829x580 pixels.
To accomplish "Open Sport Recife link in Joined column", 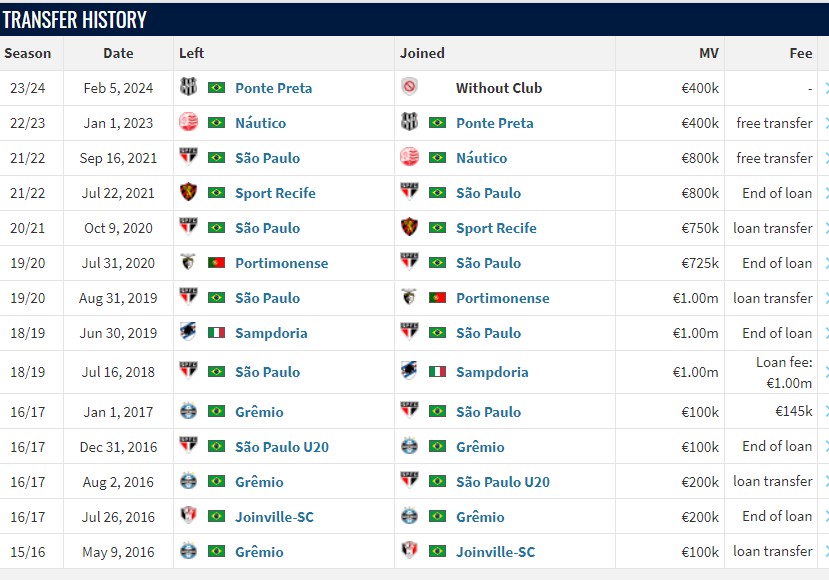I will click(x=496, y=228).
